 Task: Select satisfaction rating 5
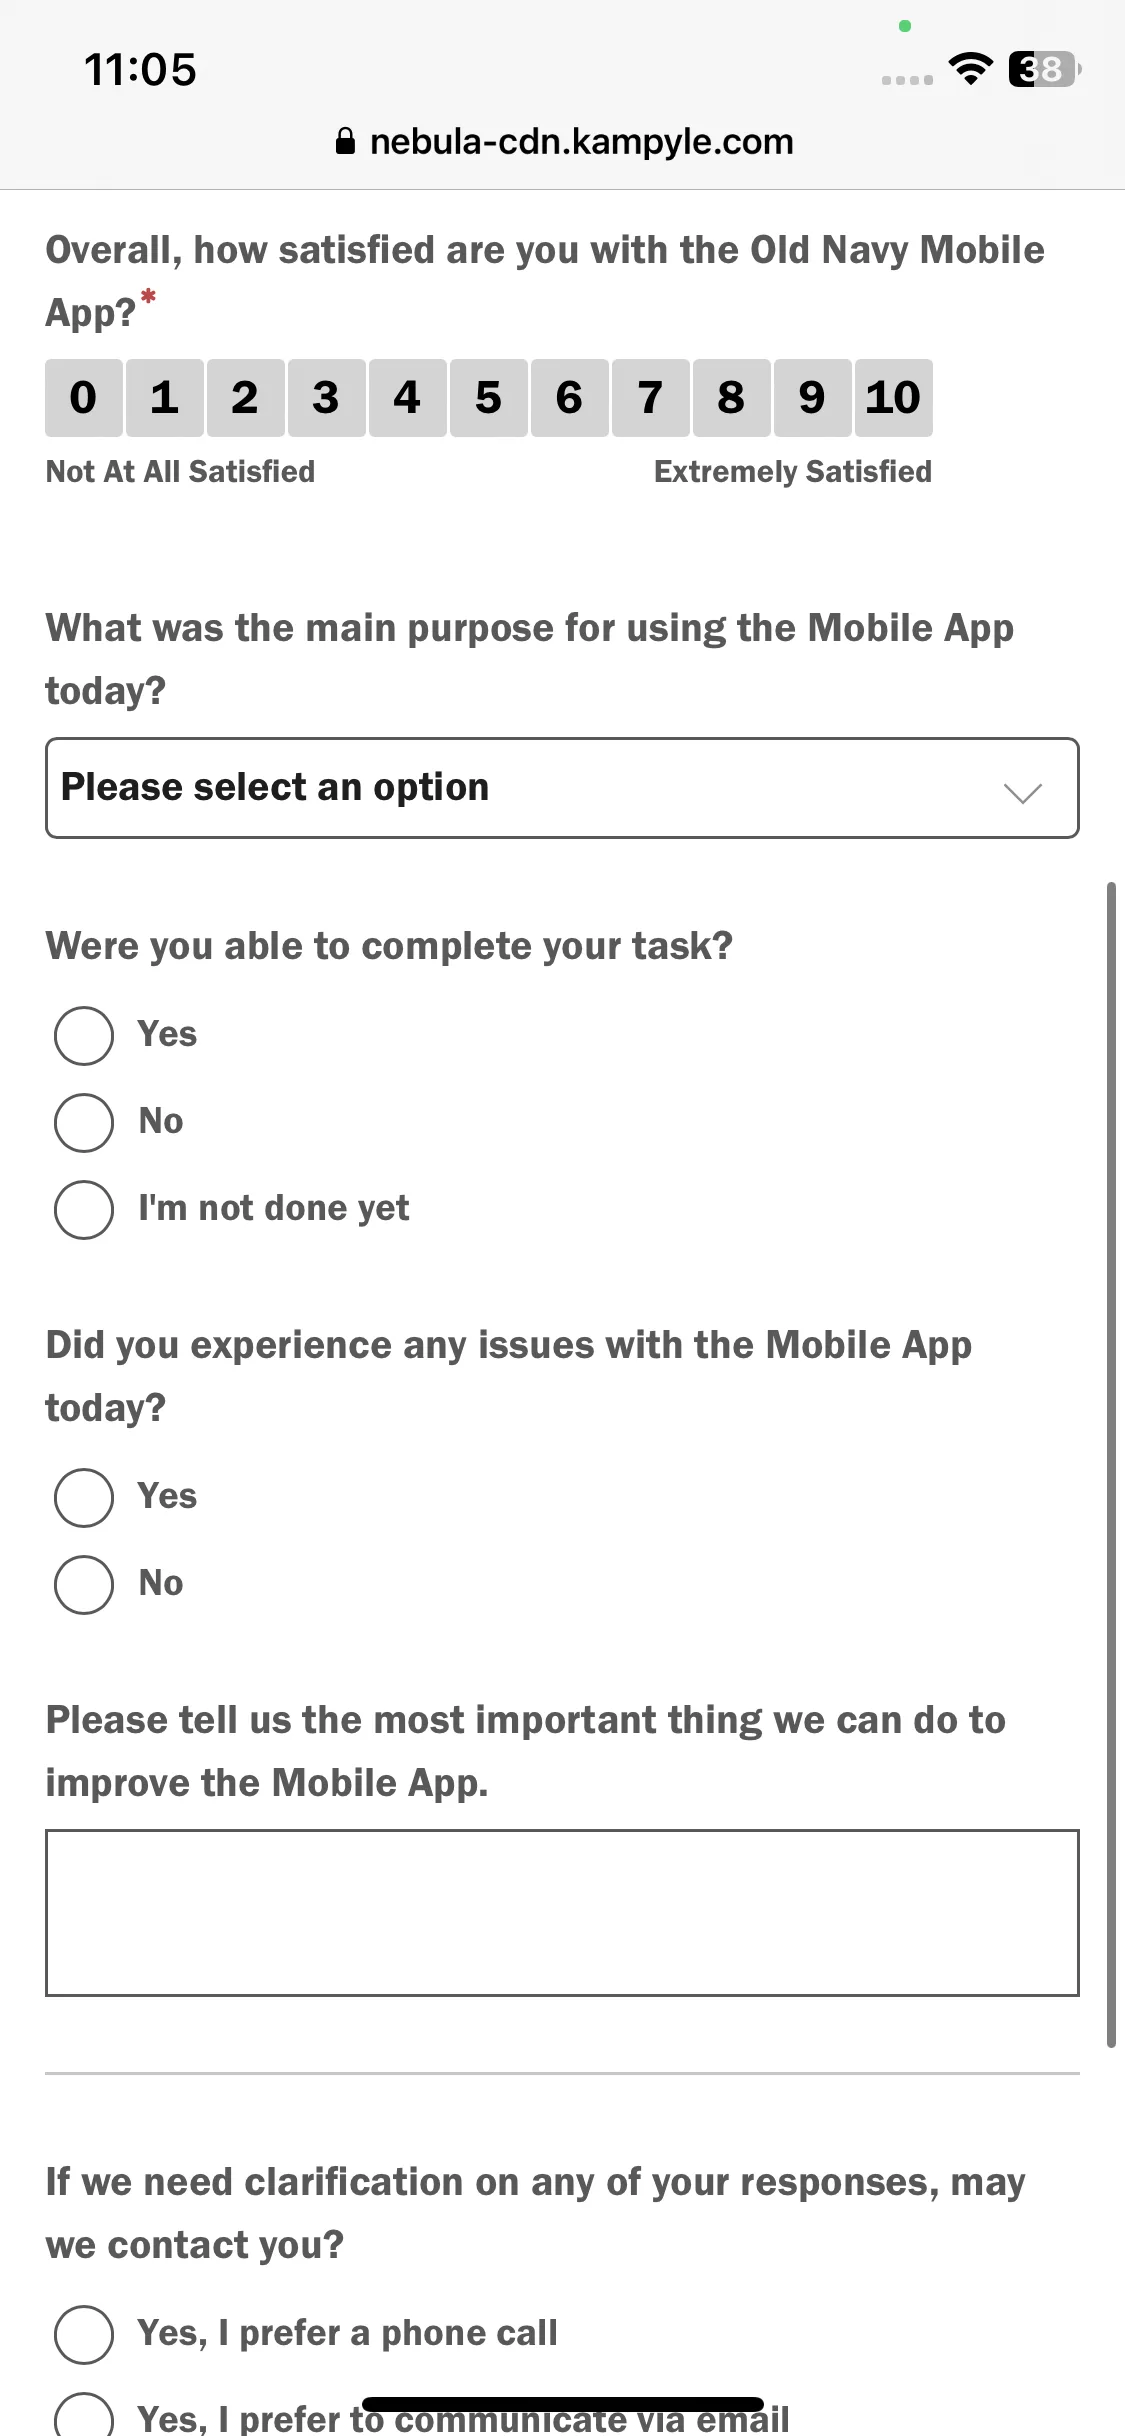tap(488, 398)
